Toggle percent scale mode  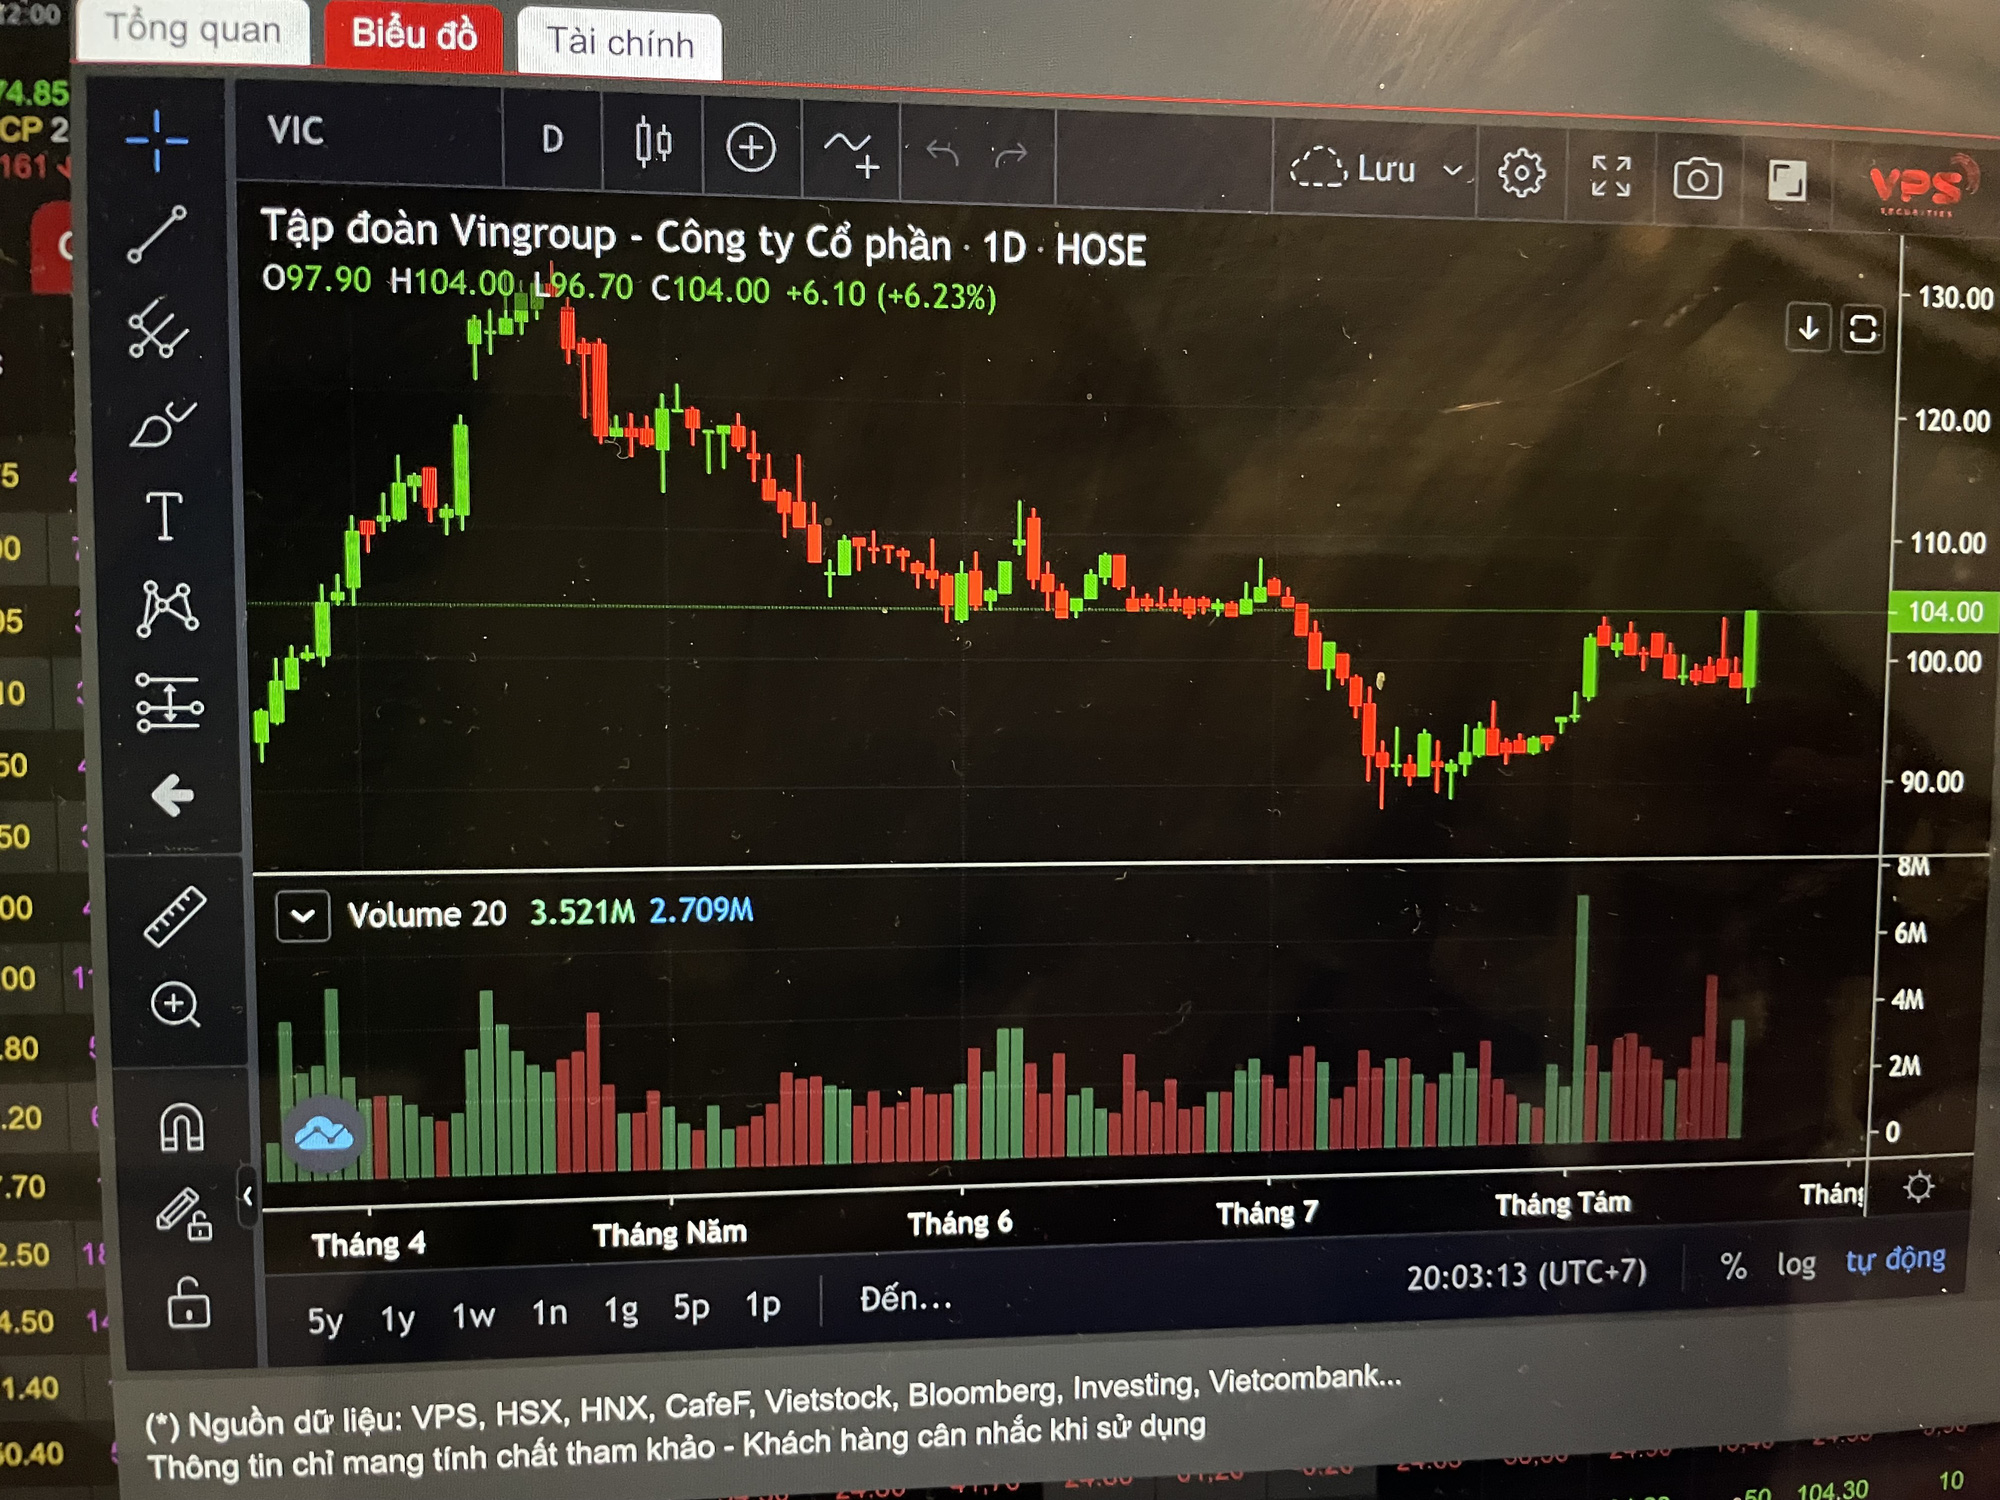click(1733, 1267)
